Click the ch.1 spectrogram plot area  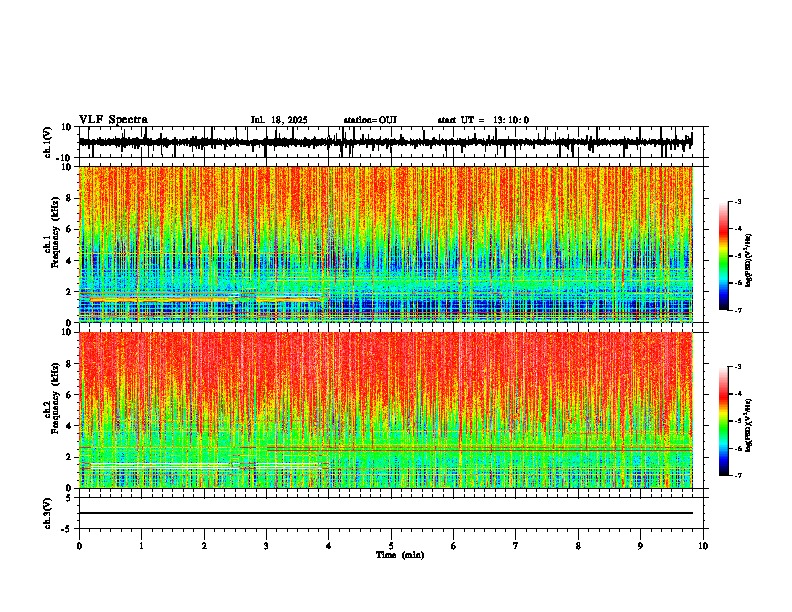click(x=385, y=244)
